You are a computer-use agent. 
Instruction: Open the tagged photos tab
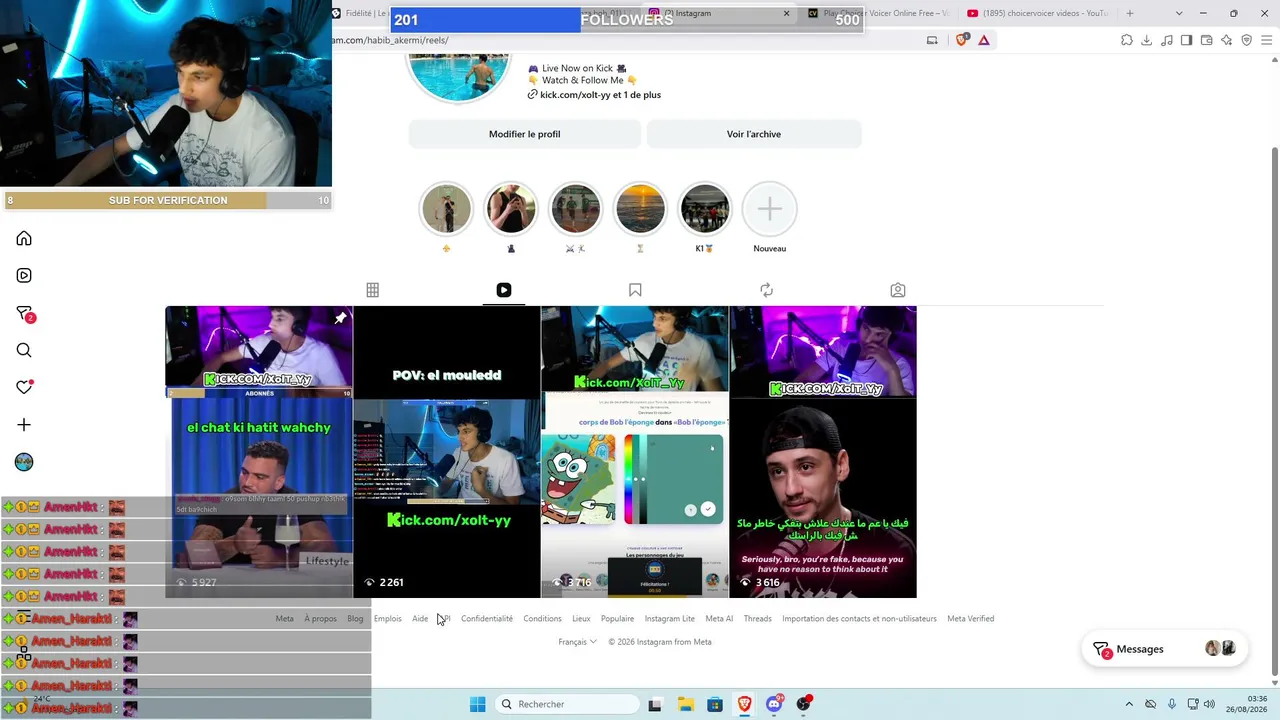pos(898,290)
